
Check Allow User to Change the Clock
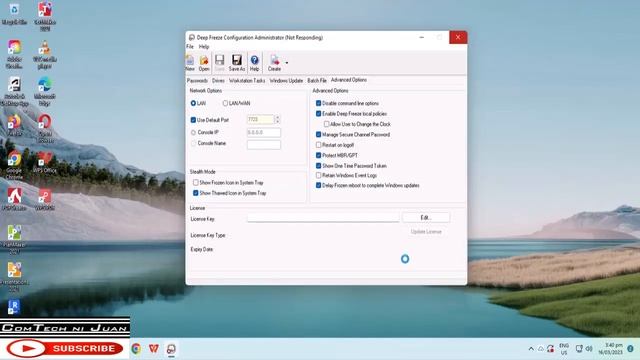point(326,124)
